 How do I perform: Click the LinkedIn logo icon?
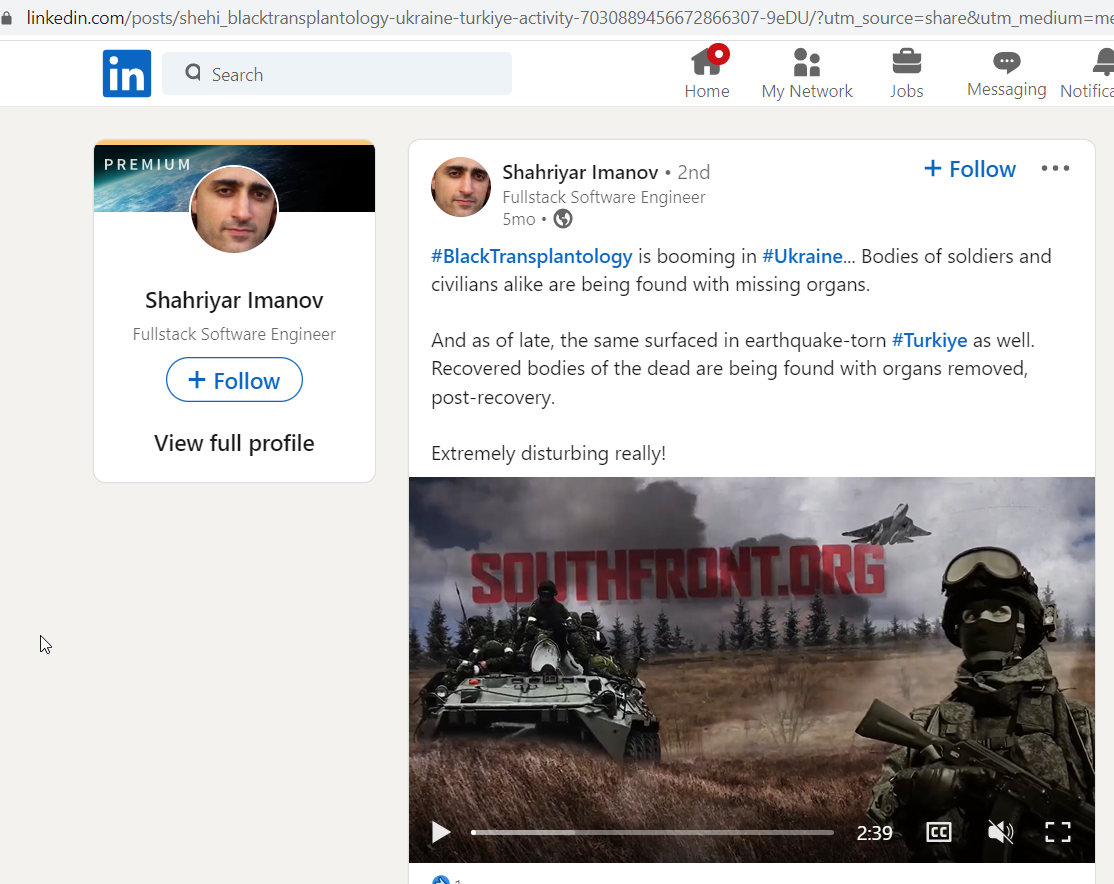126,73
